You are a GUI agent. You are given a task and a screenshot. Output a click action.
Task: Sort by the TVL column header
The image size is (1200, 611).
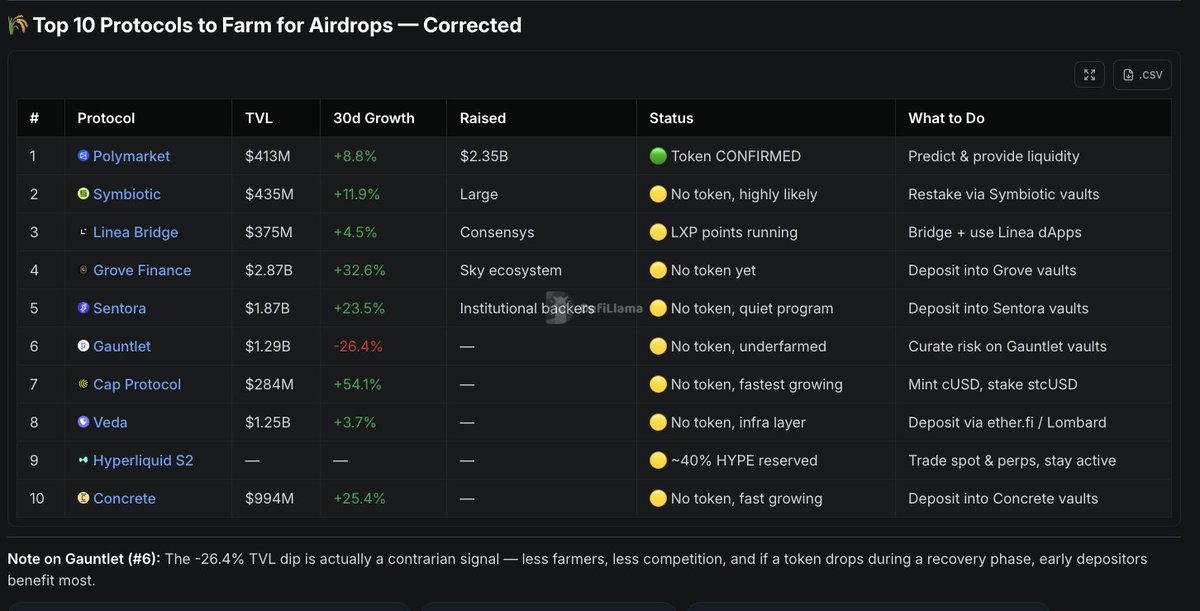pyautogui.click(x=259, y=118)
